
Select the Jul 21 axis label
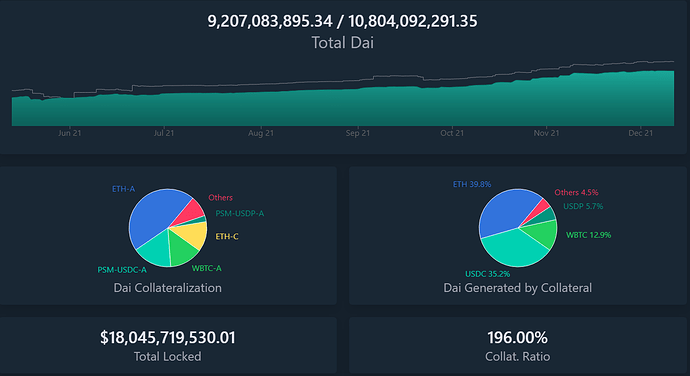pyautogui.click(x=164, y=133)
